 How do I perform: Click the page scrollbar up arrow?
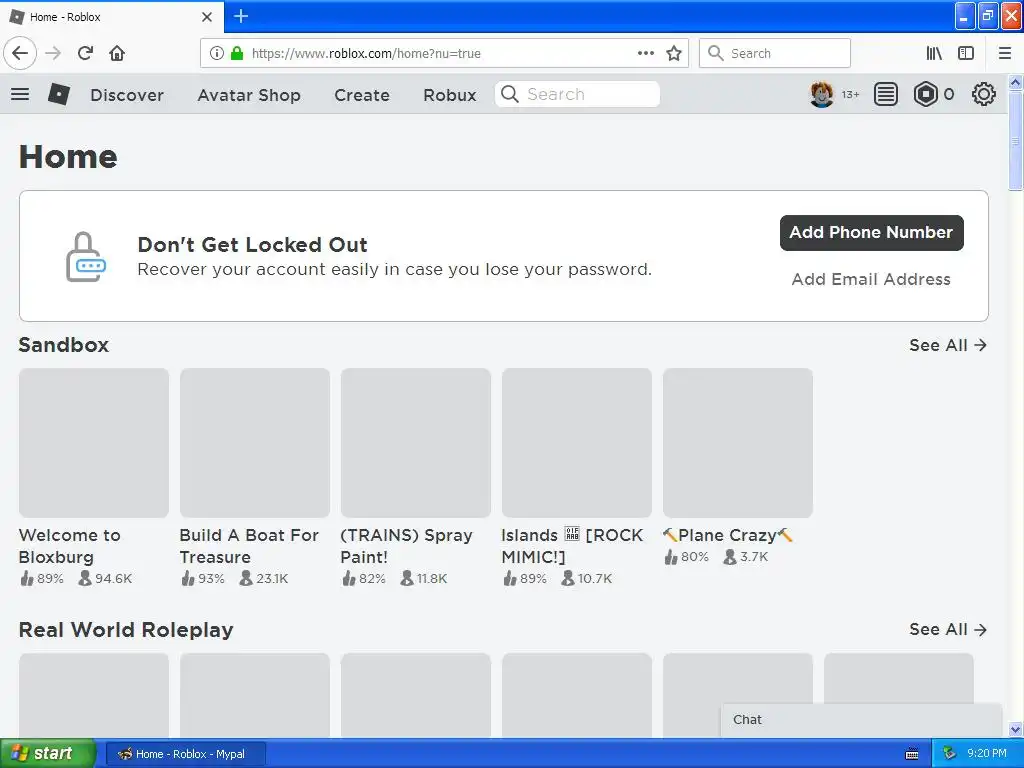(x=1015, y=82)
